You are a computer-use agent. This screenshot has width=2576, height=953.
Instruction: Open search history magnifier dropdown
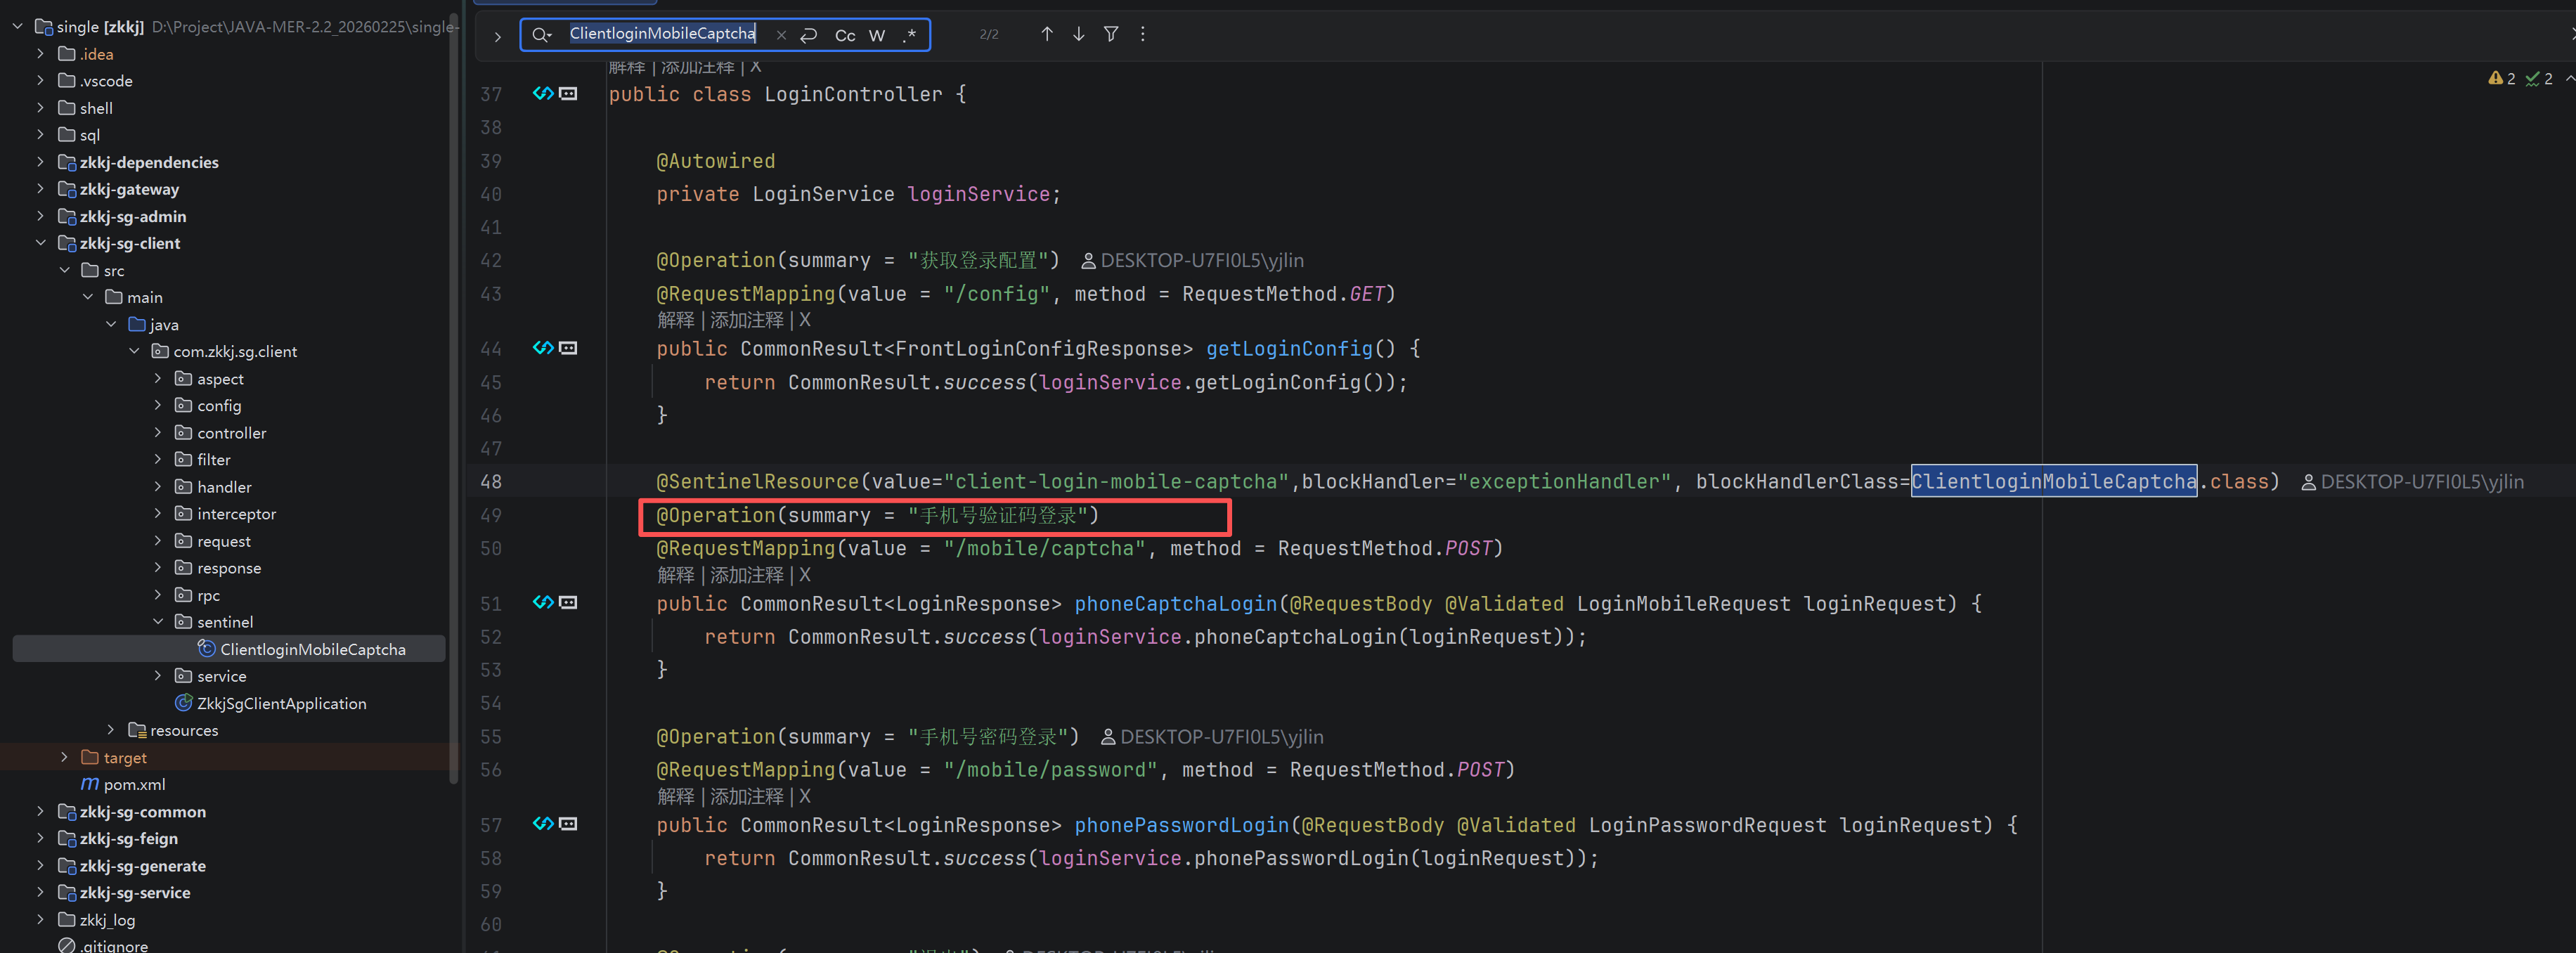pyautogui.click(x=541, y=35)
